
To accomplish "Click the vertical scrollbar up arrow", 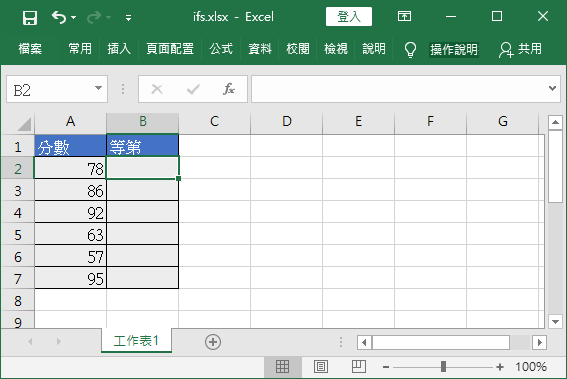I will click(x=555, y=123).
